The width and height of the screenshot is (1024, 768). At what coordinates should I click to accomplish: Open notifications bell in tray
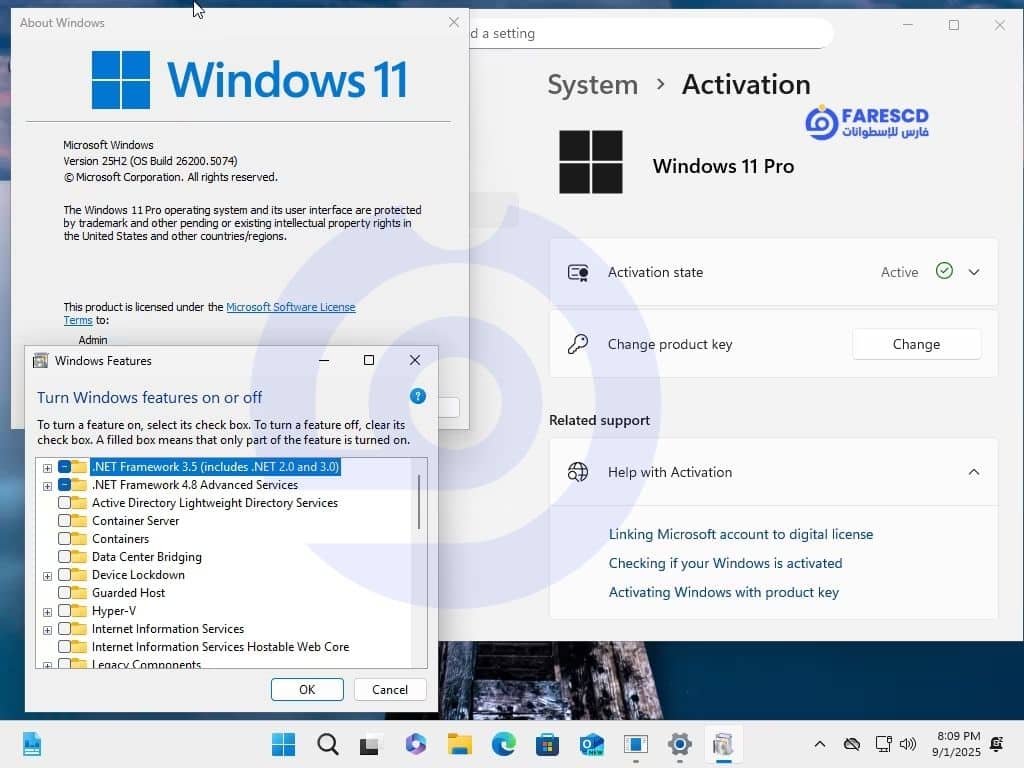click(997, 744)
